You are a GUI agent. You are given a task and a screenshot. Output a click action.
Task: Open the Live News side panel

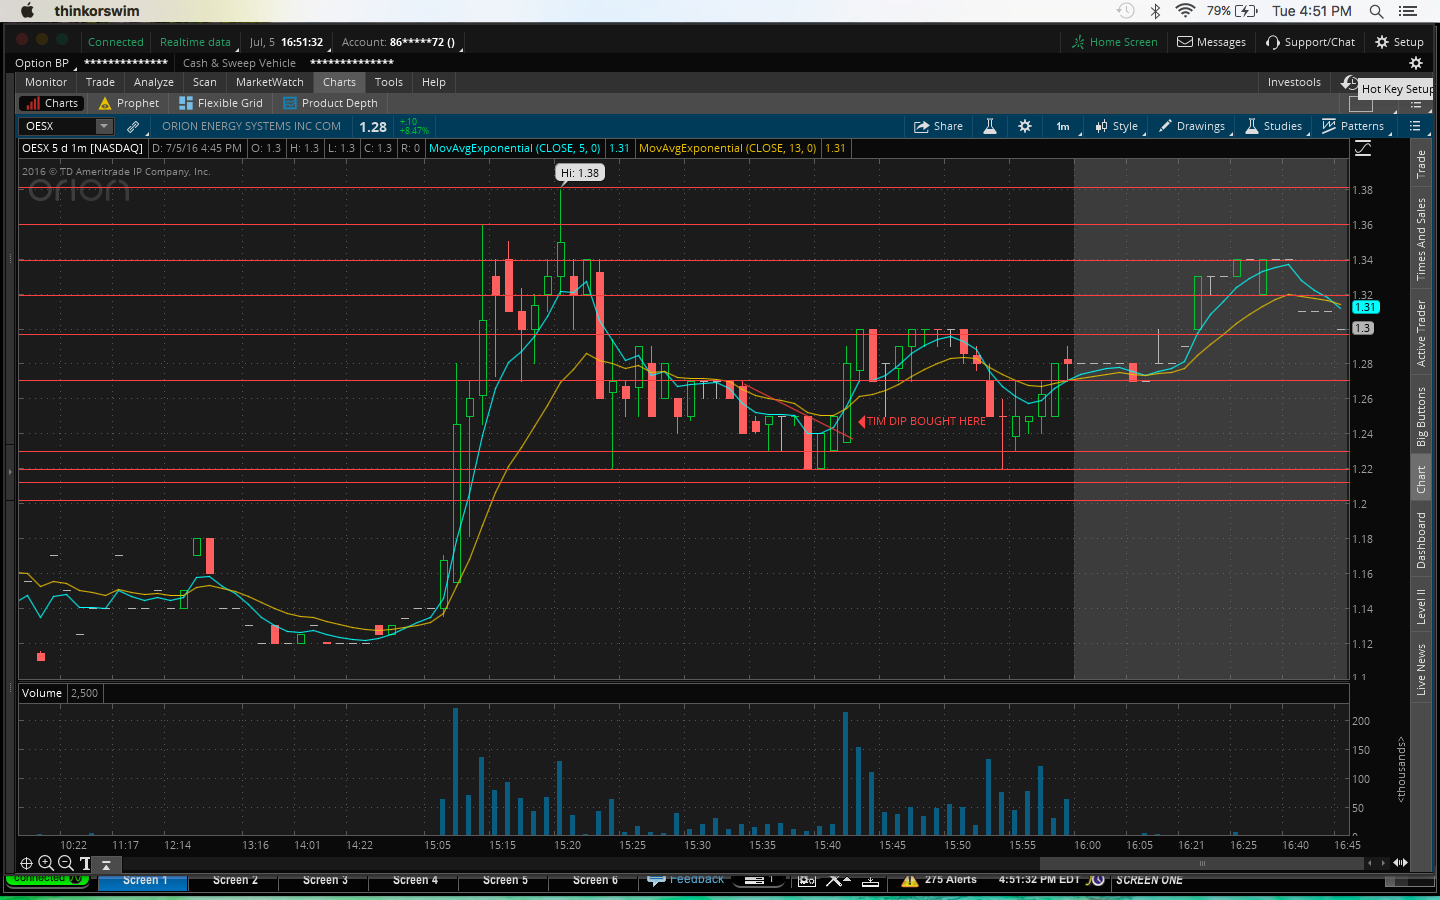1421,669
